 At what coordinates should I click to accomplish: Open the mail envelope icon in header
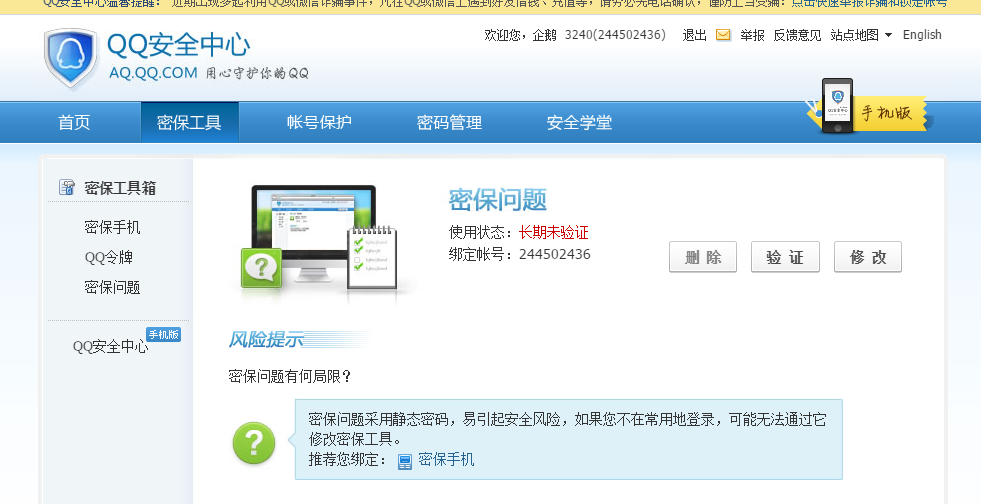pos(723,35)
